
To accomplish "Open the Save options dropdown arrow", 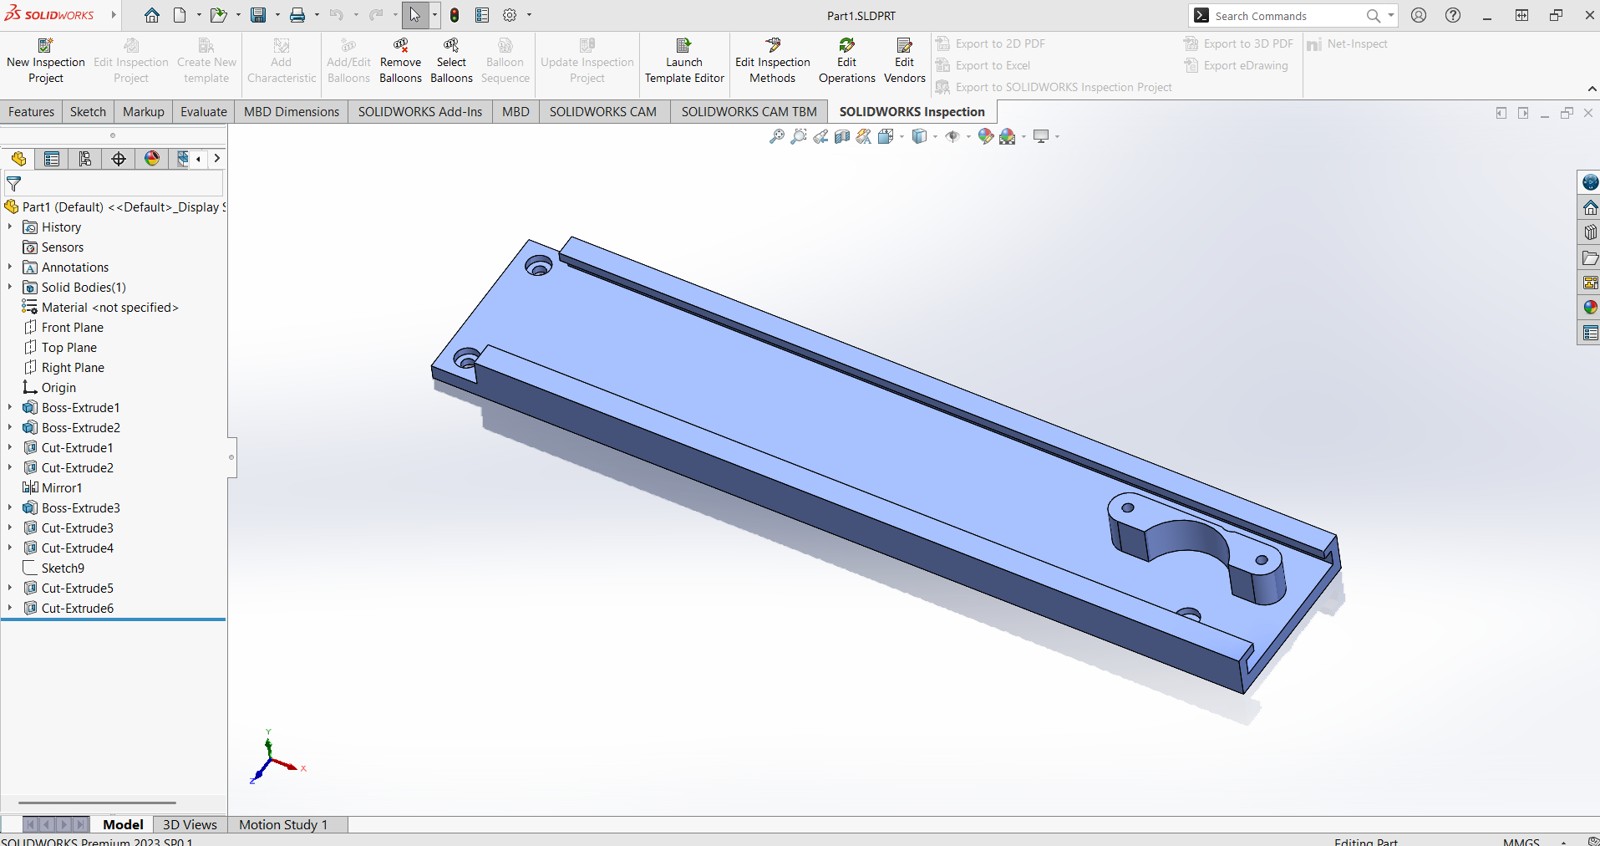I will pyautogui.click(x=277, y=15).
